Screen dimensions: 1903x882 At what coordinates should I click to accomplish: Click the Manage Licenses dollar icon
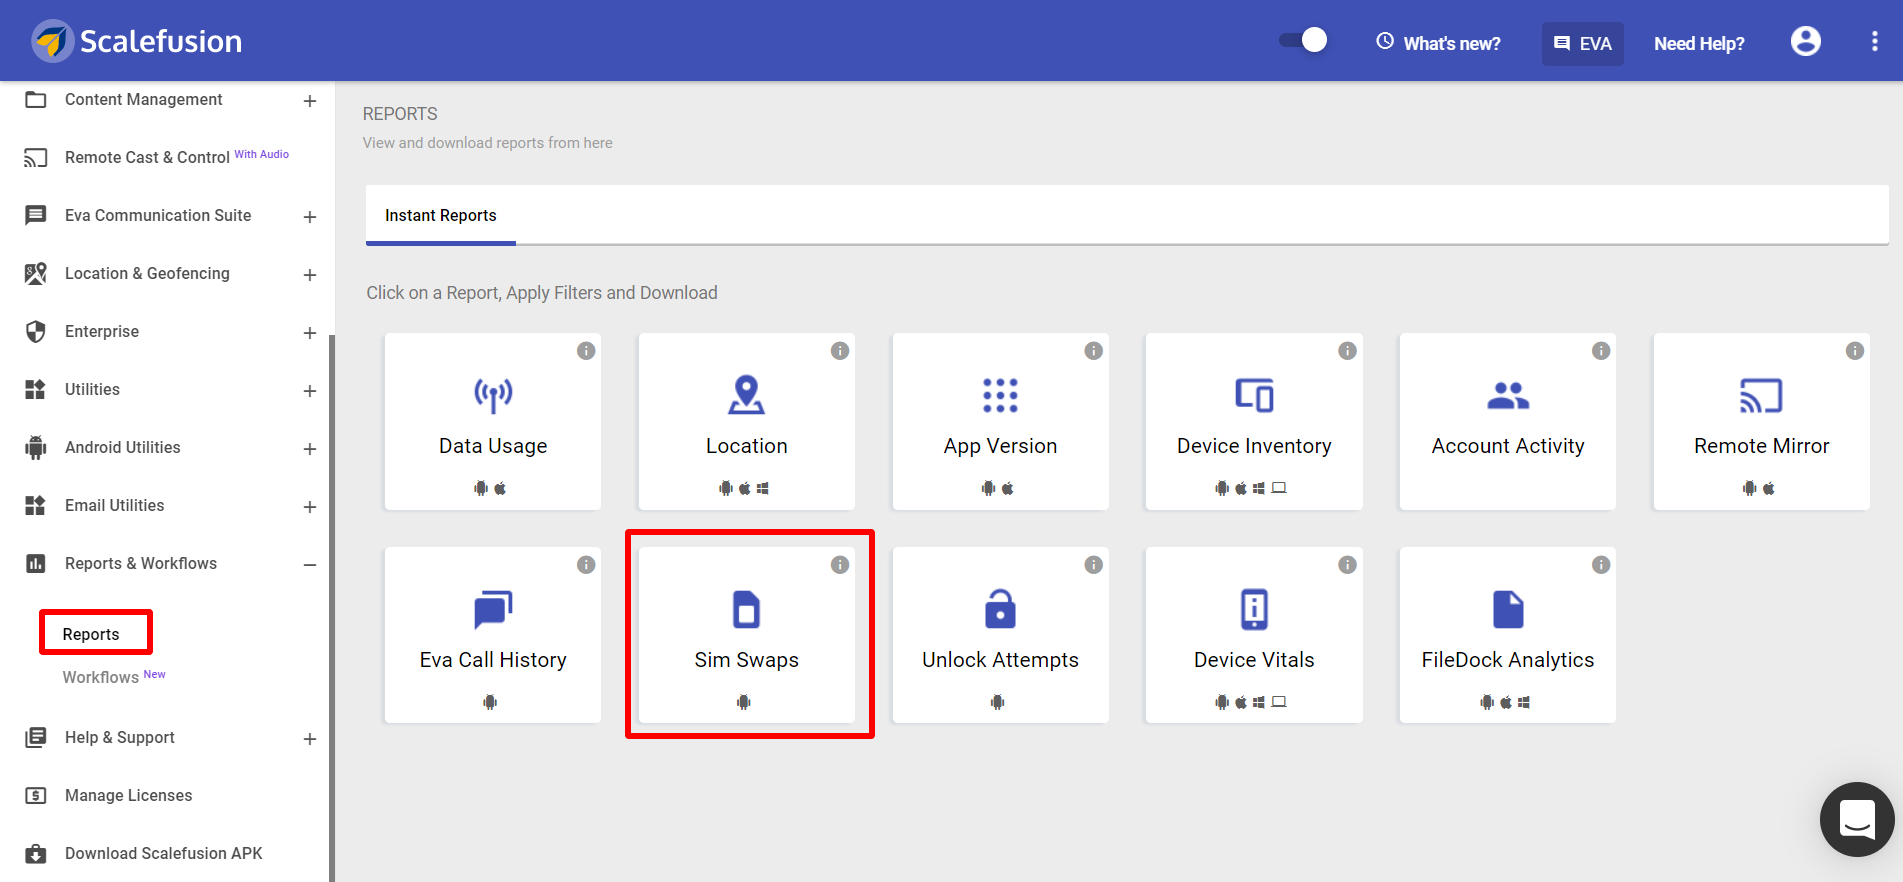36,795
